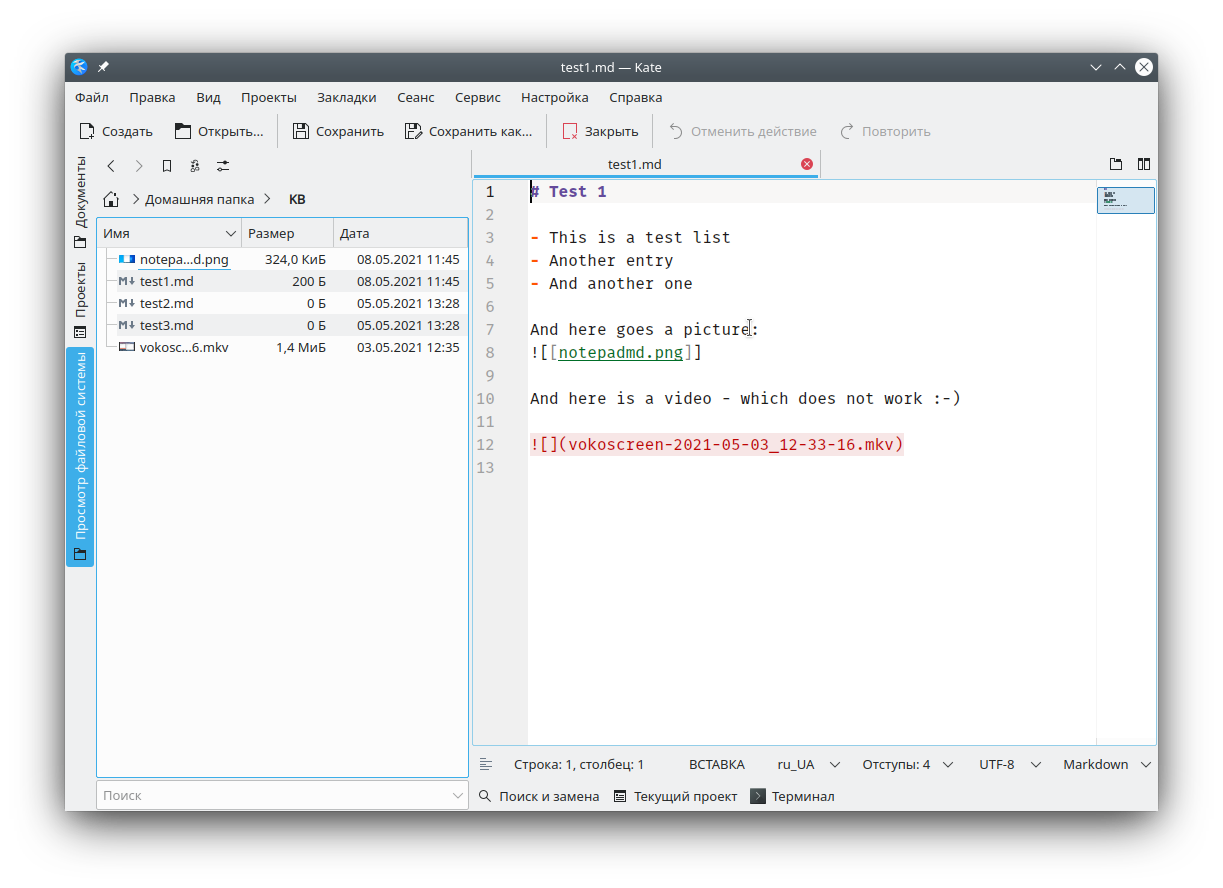Click the line-indicator icon in the status bar
Image resolution: width=1223 pixels, height=888 pixels.
pos(485,764)
